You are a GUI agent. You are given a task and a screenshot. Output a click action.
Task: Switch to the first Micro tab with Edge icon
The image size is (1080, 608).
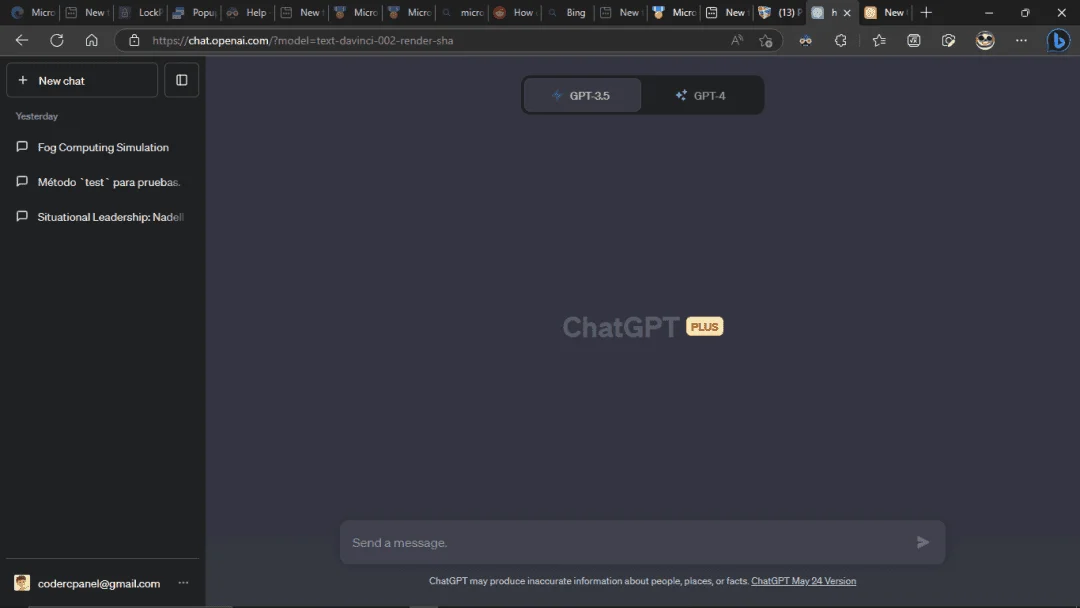point(34,12)
